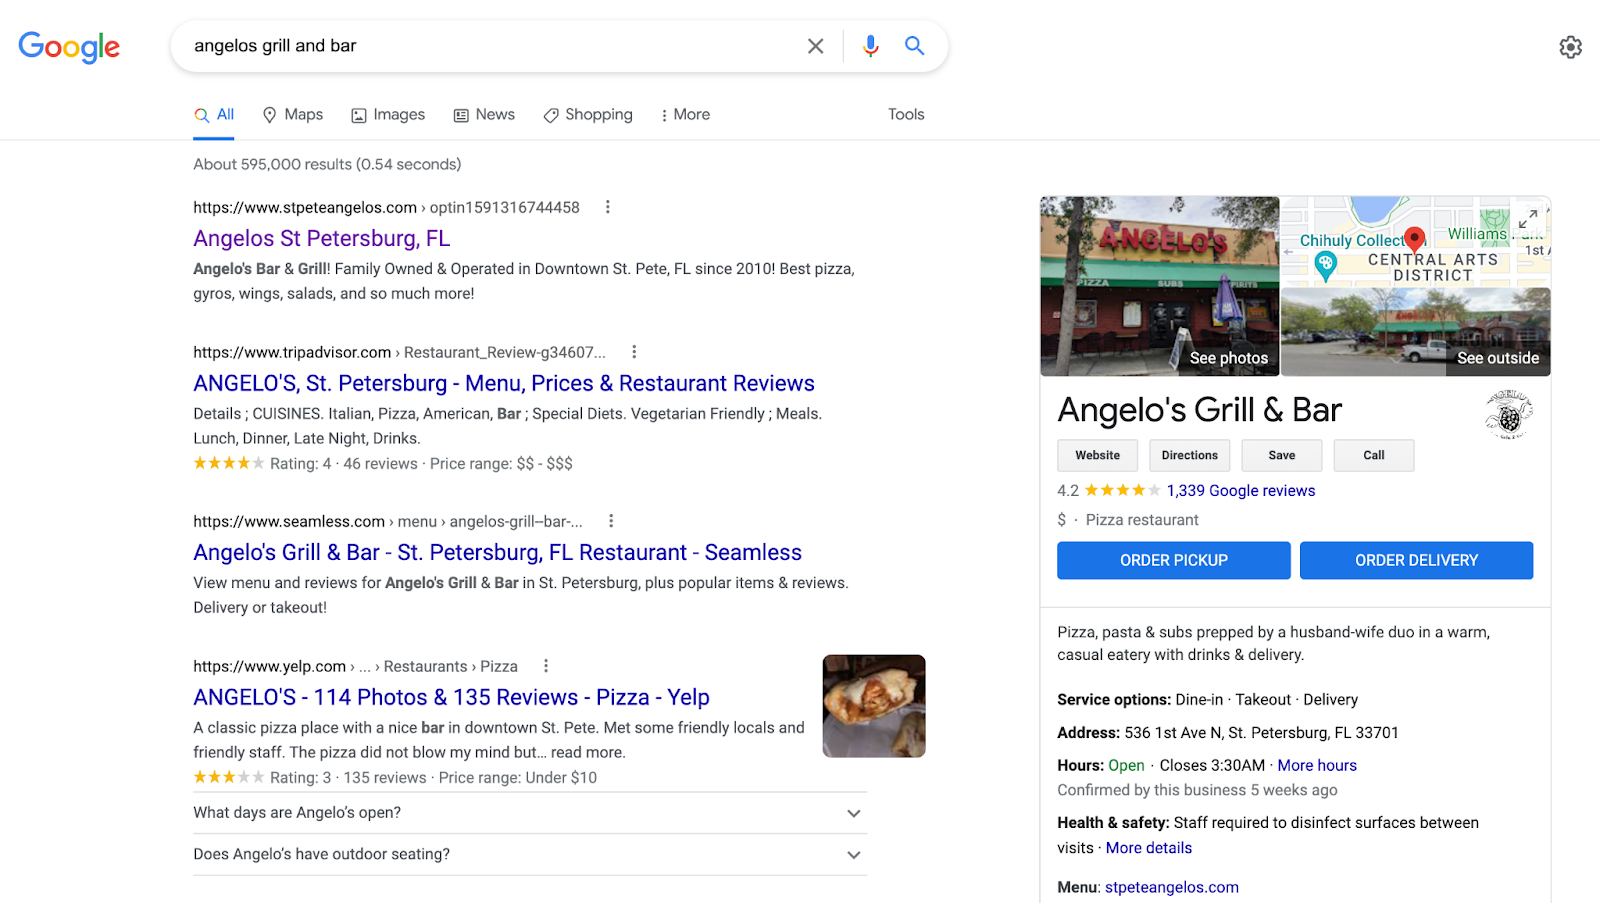This screenshot has height=903, width=1600.
Task: Switch to the News tab
Action: point(484,115)
